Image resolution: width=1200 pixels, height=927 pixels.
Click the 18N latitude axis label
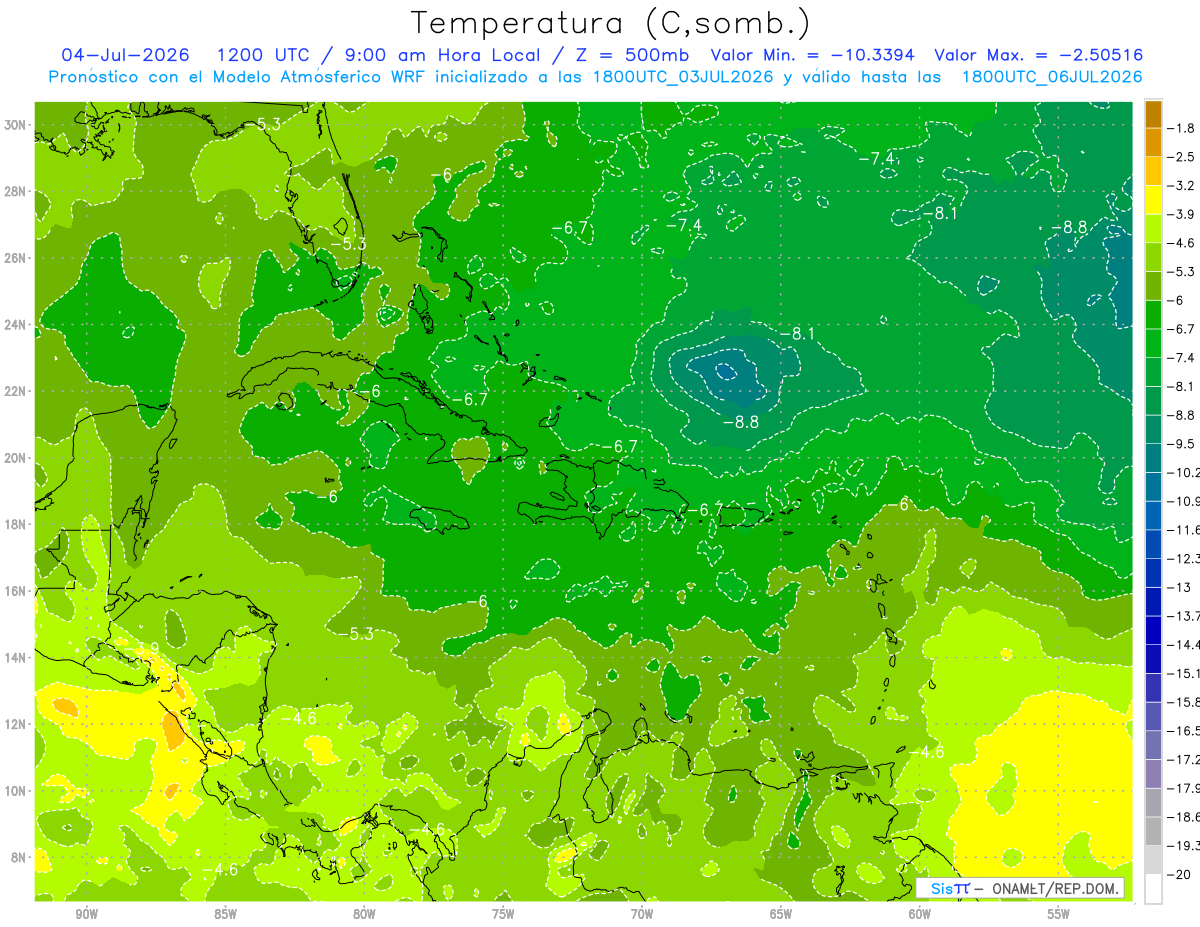[x=16, y=524]
